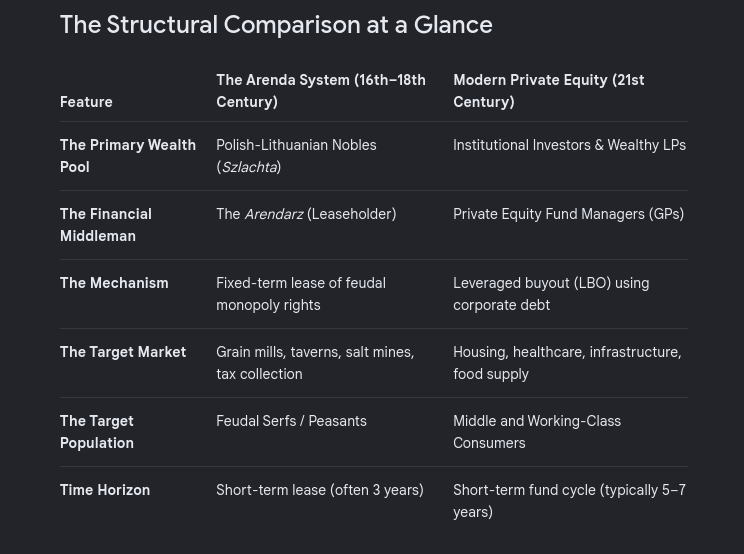Click 'Fixed-term lease of feudal monopoly rights'
Viewport: 744px width, 554px height.
pyautogui.click(x=301, y=294)
